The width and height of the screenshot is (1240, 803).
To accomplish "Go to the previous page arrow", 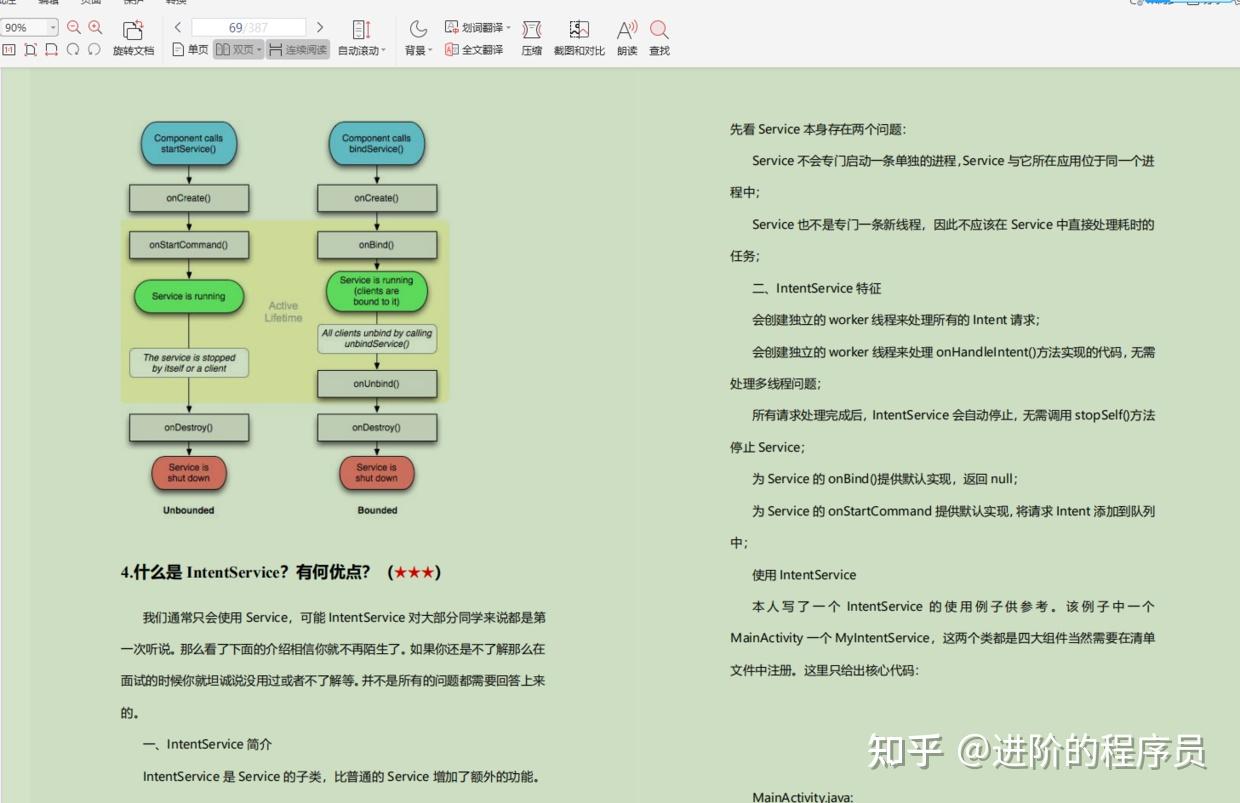I will (x=178, y=27).
